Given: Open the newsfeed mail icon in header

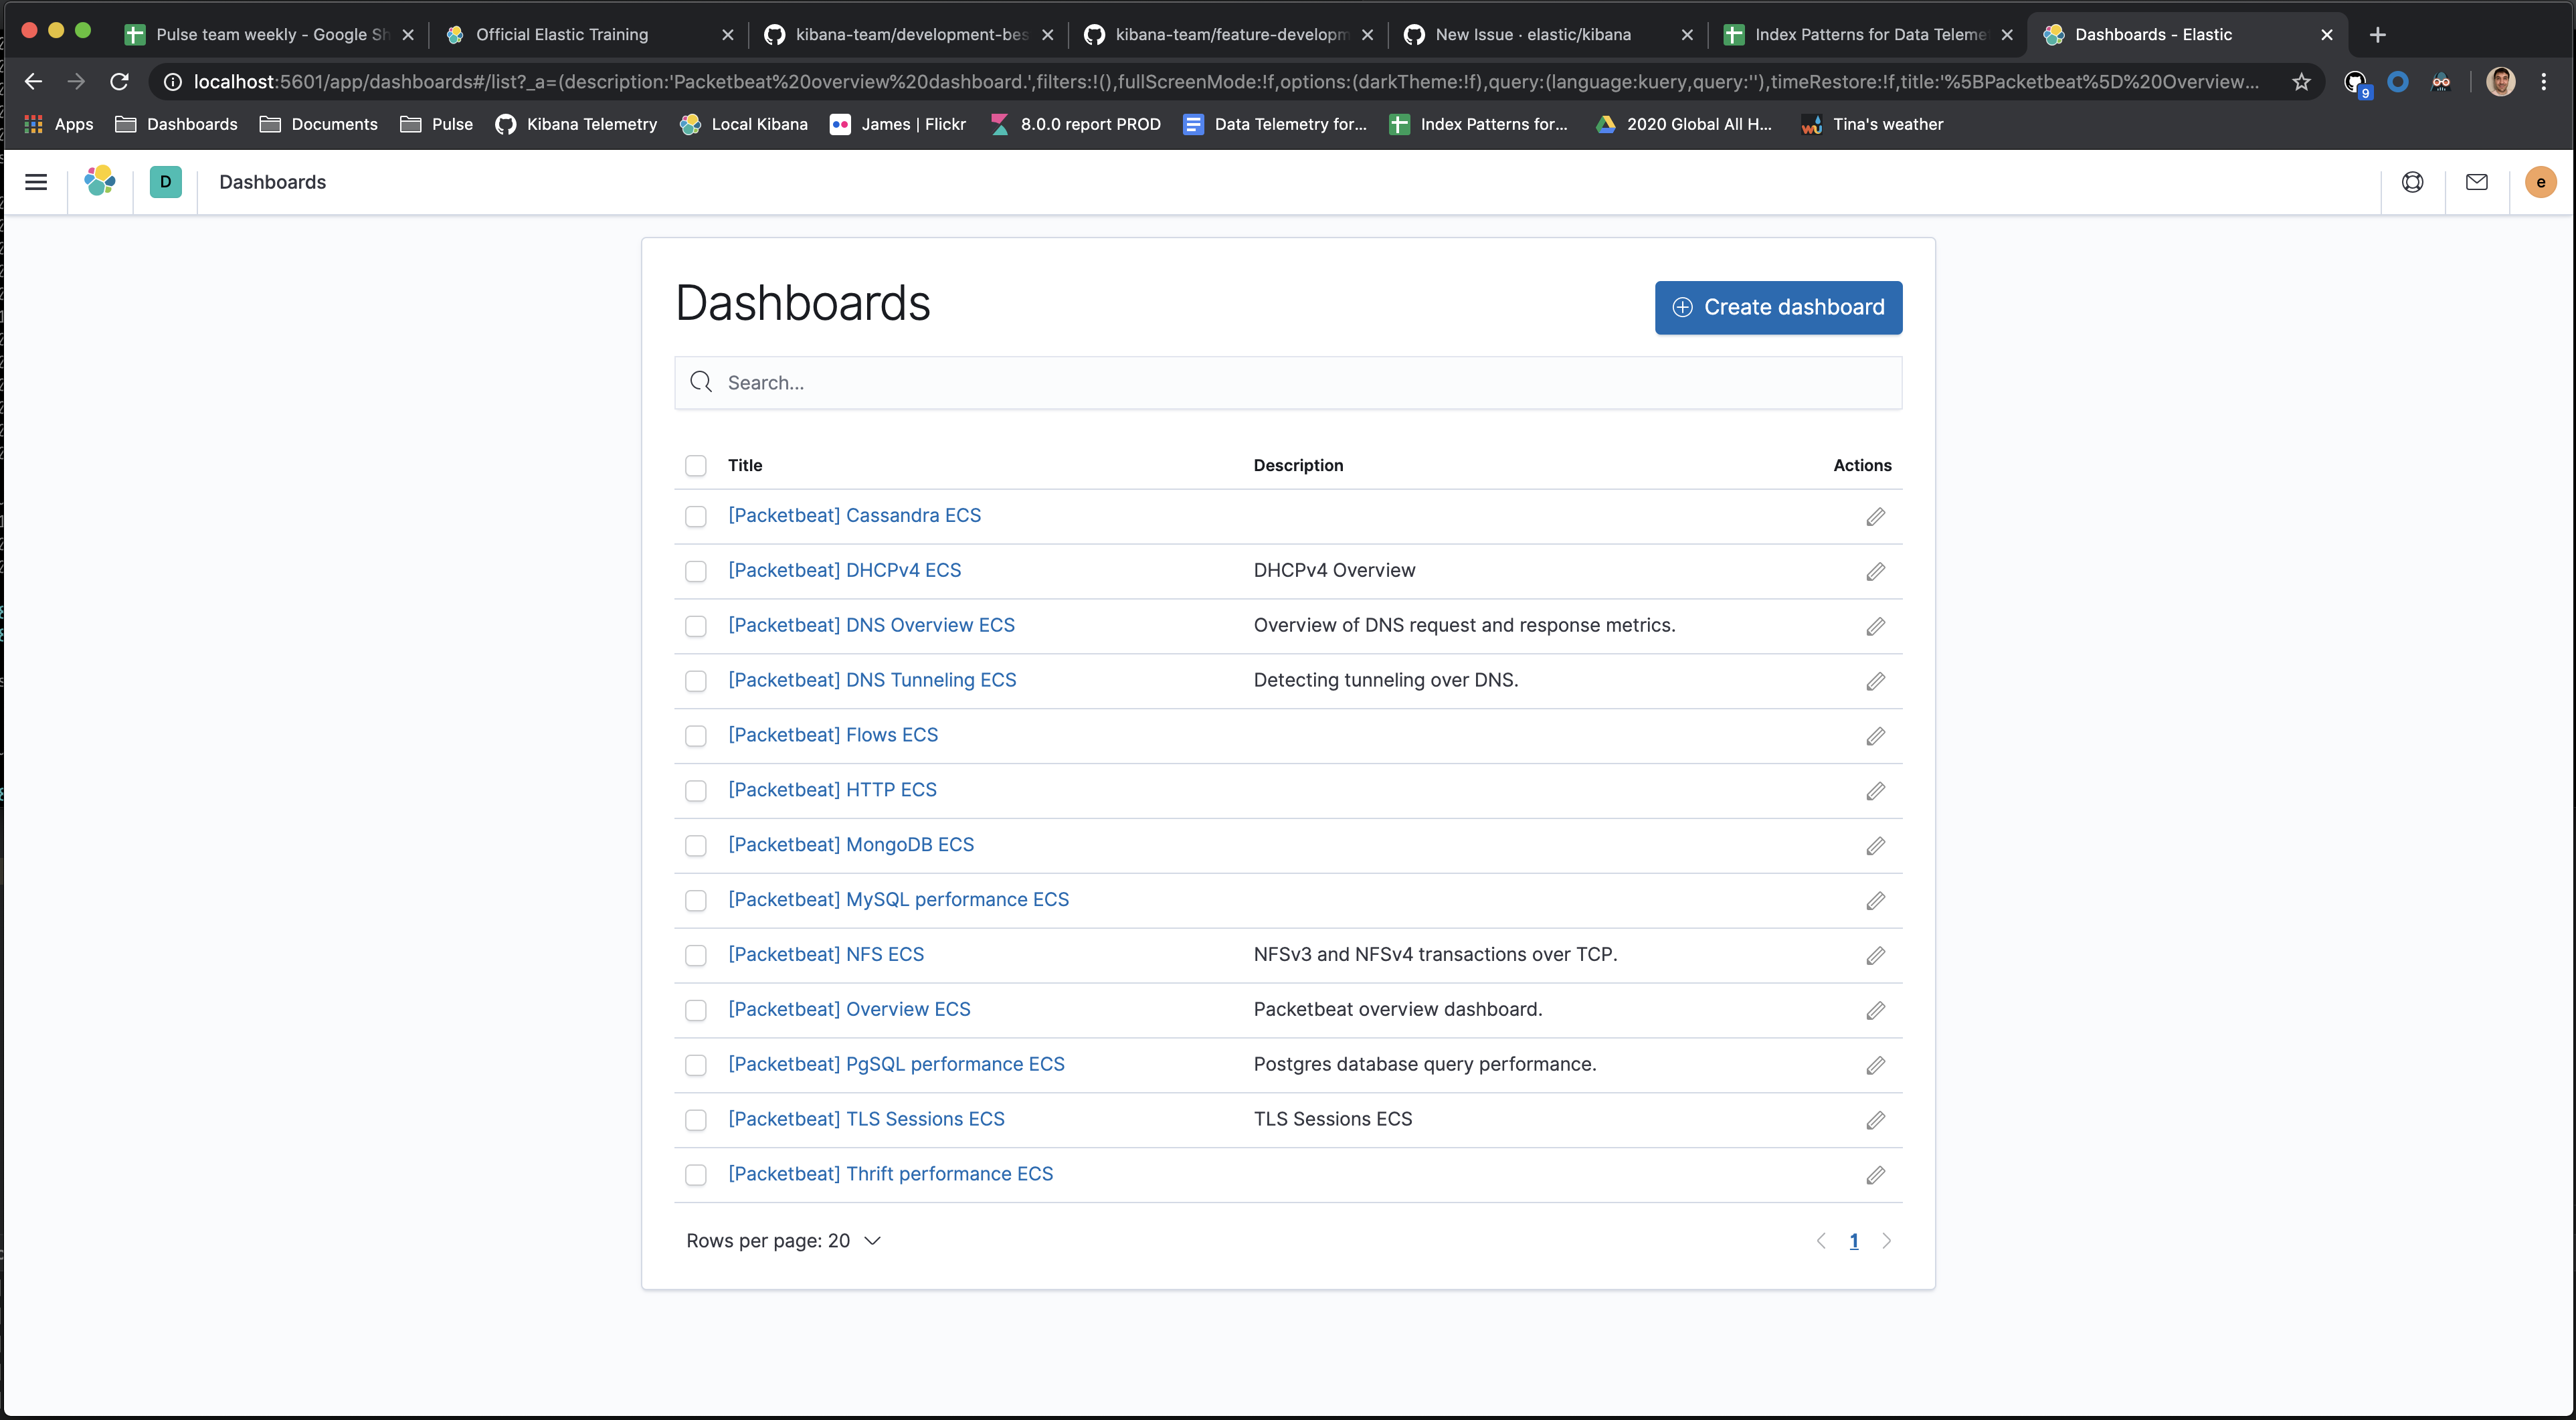Looking at the screenshot, I should 2477,182.
